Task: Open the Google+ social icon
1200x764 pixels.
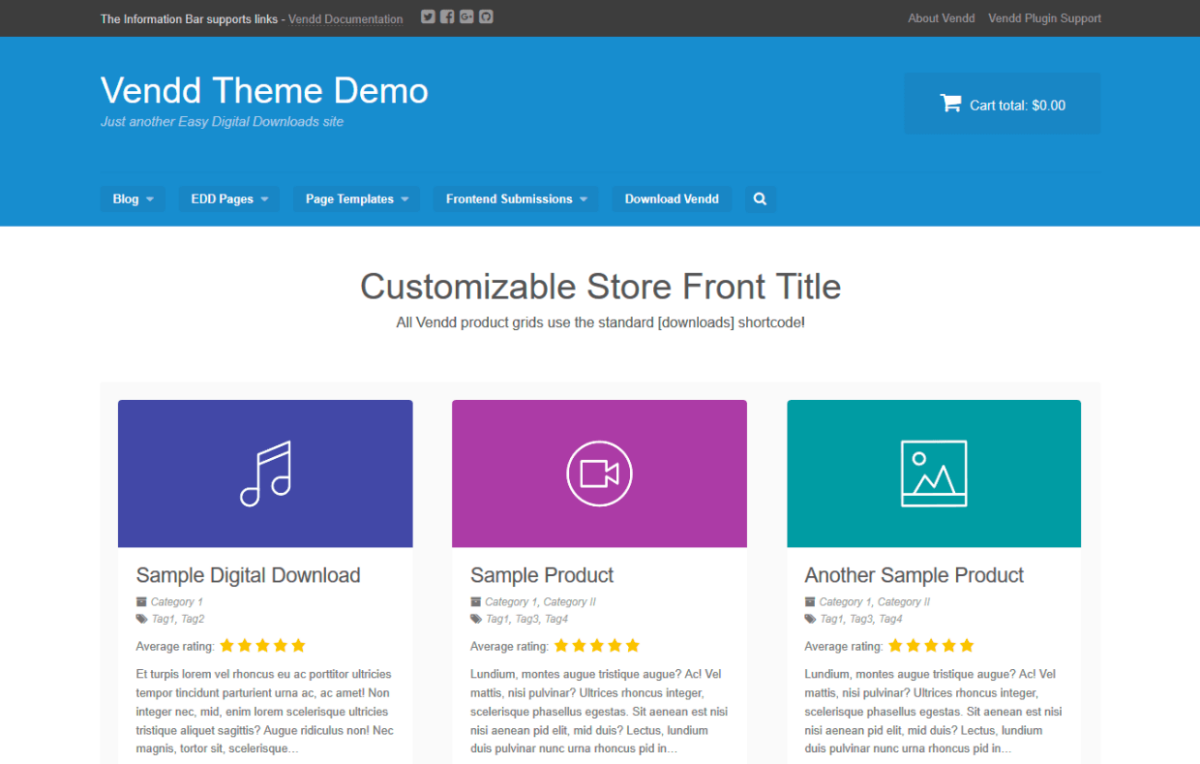Action: click(x=466, y=17)
